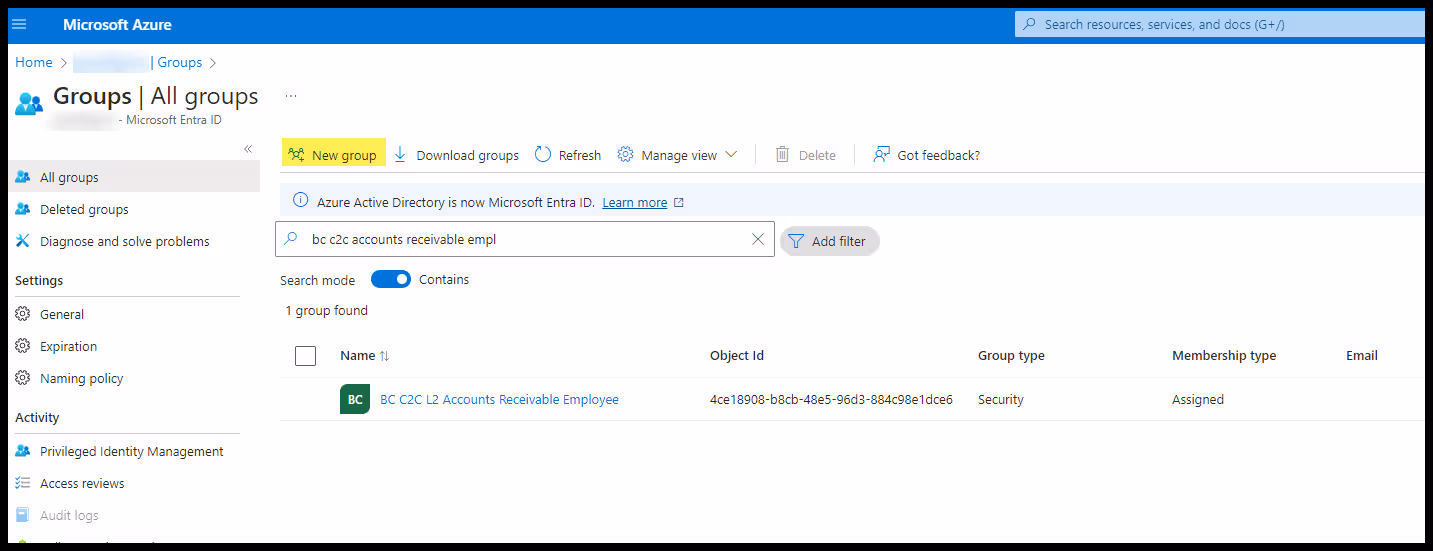Image resolution: width=1433 pixels, height=551 pixels.
Task: Click the Security group type cell
Action: click(1001, 399)
